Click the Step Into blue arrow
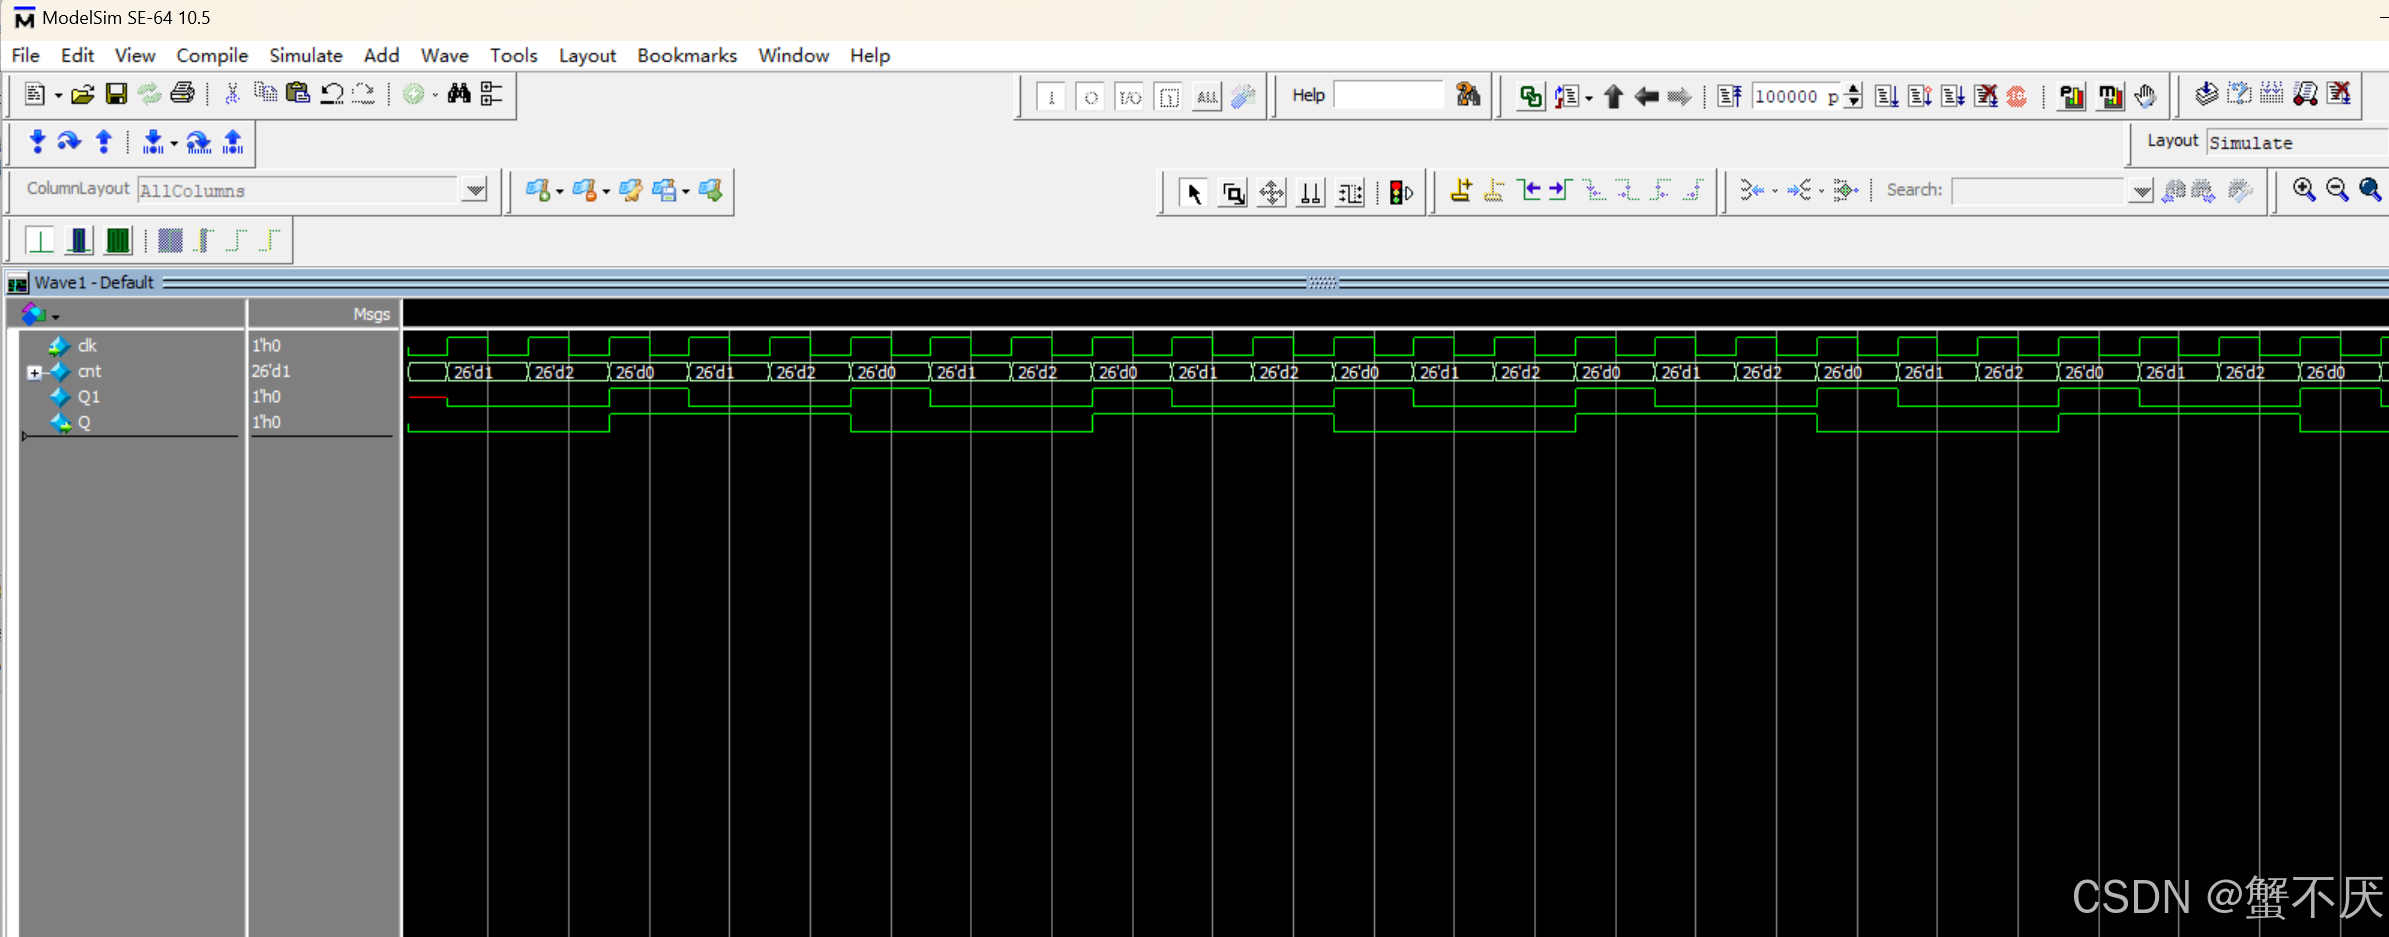2389x937 pixels. [37, 142]
